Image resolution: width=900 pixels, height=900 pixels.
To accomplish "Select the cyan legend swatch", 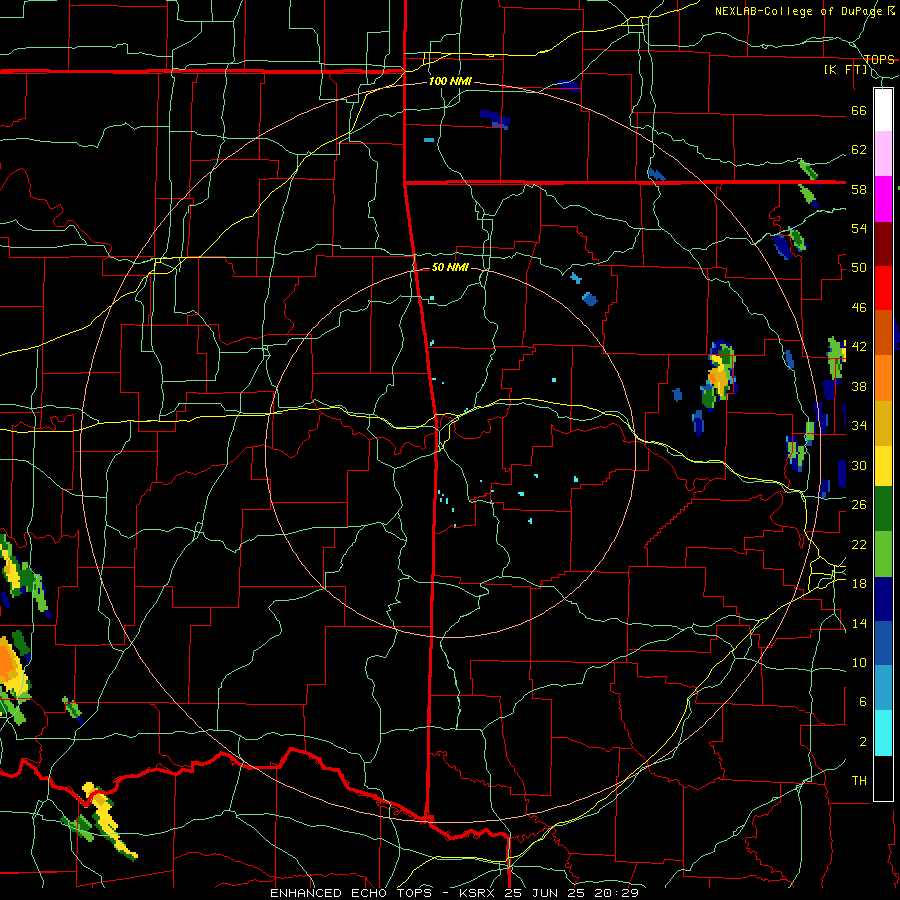I will pos(883,733).
